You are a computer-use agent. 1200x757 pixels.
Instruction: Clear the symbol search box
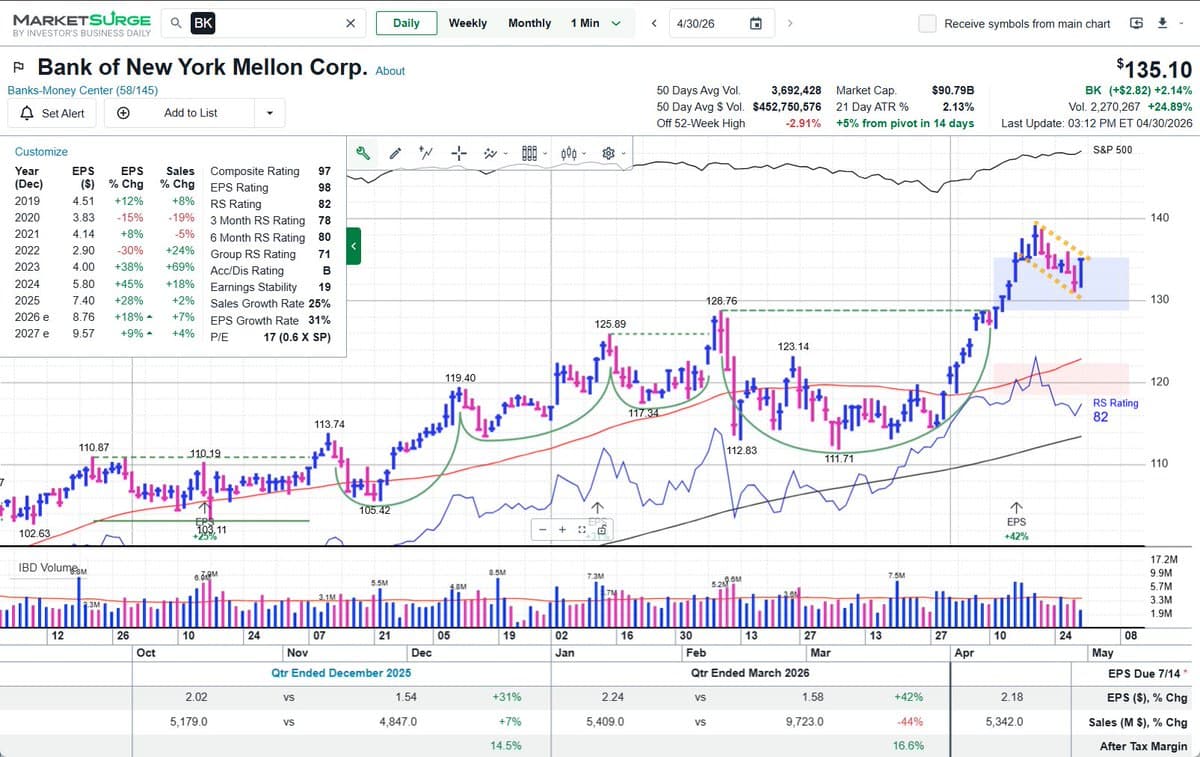tap(350, 23)
